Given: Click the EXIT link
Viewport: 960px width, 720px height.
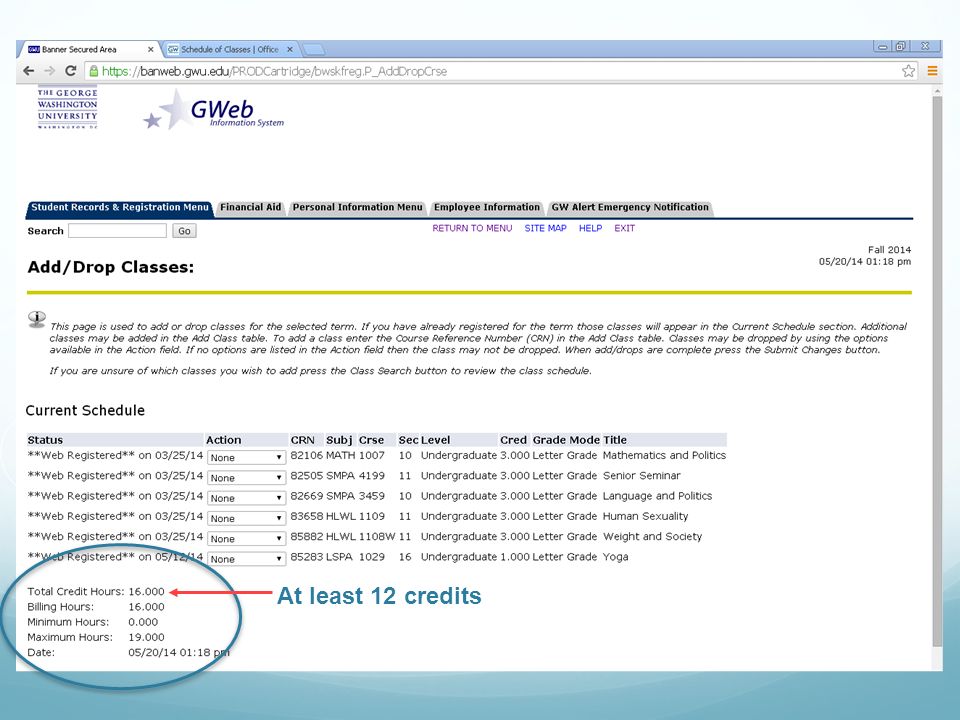Looking at the screenshot, I should click(624, 228).
